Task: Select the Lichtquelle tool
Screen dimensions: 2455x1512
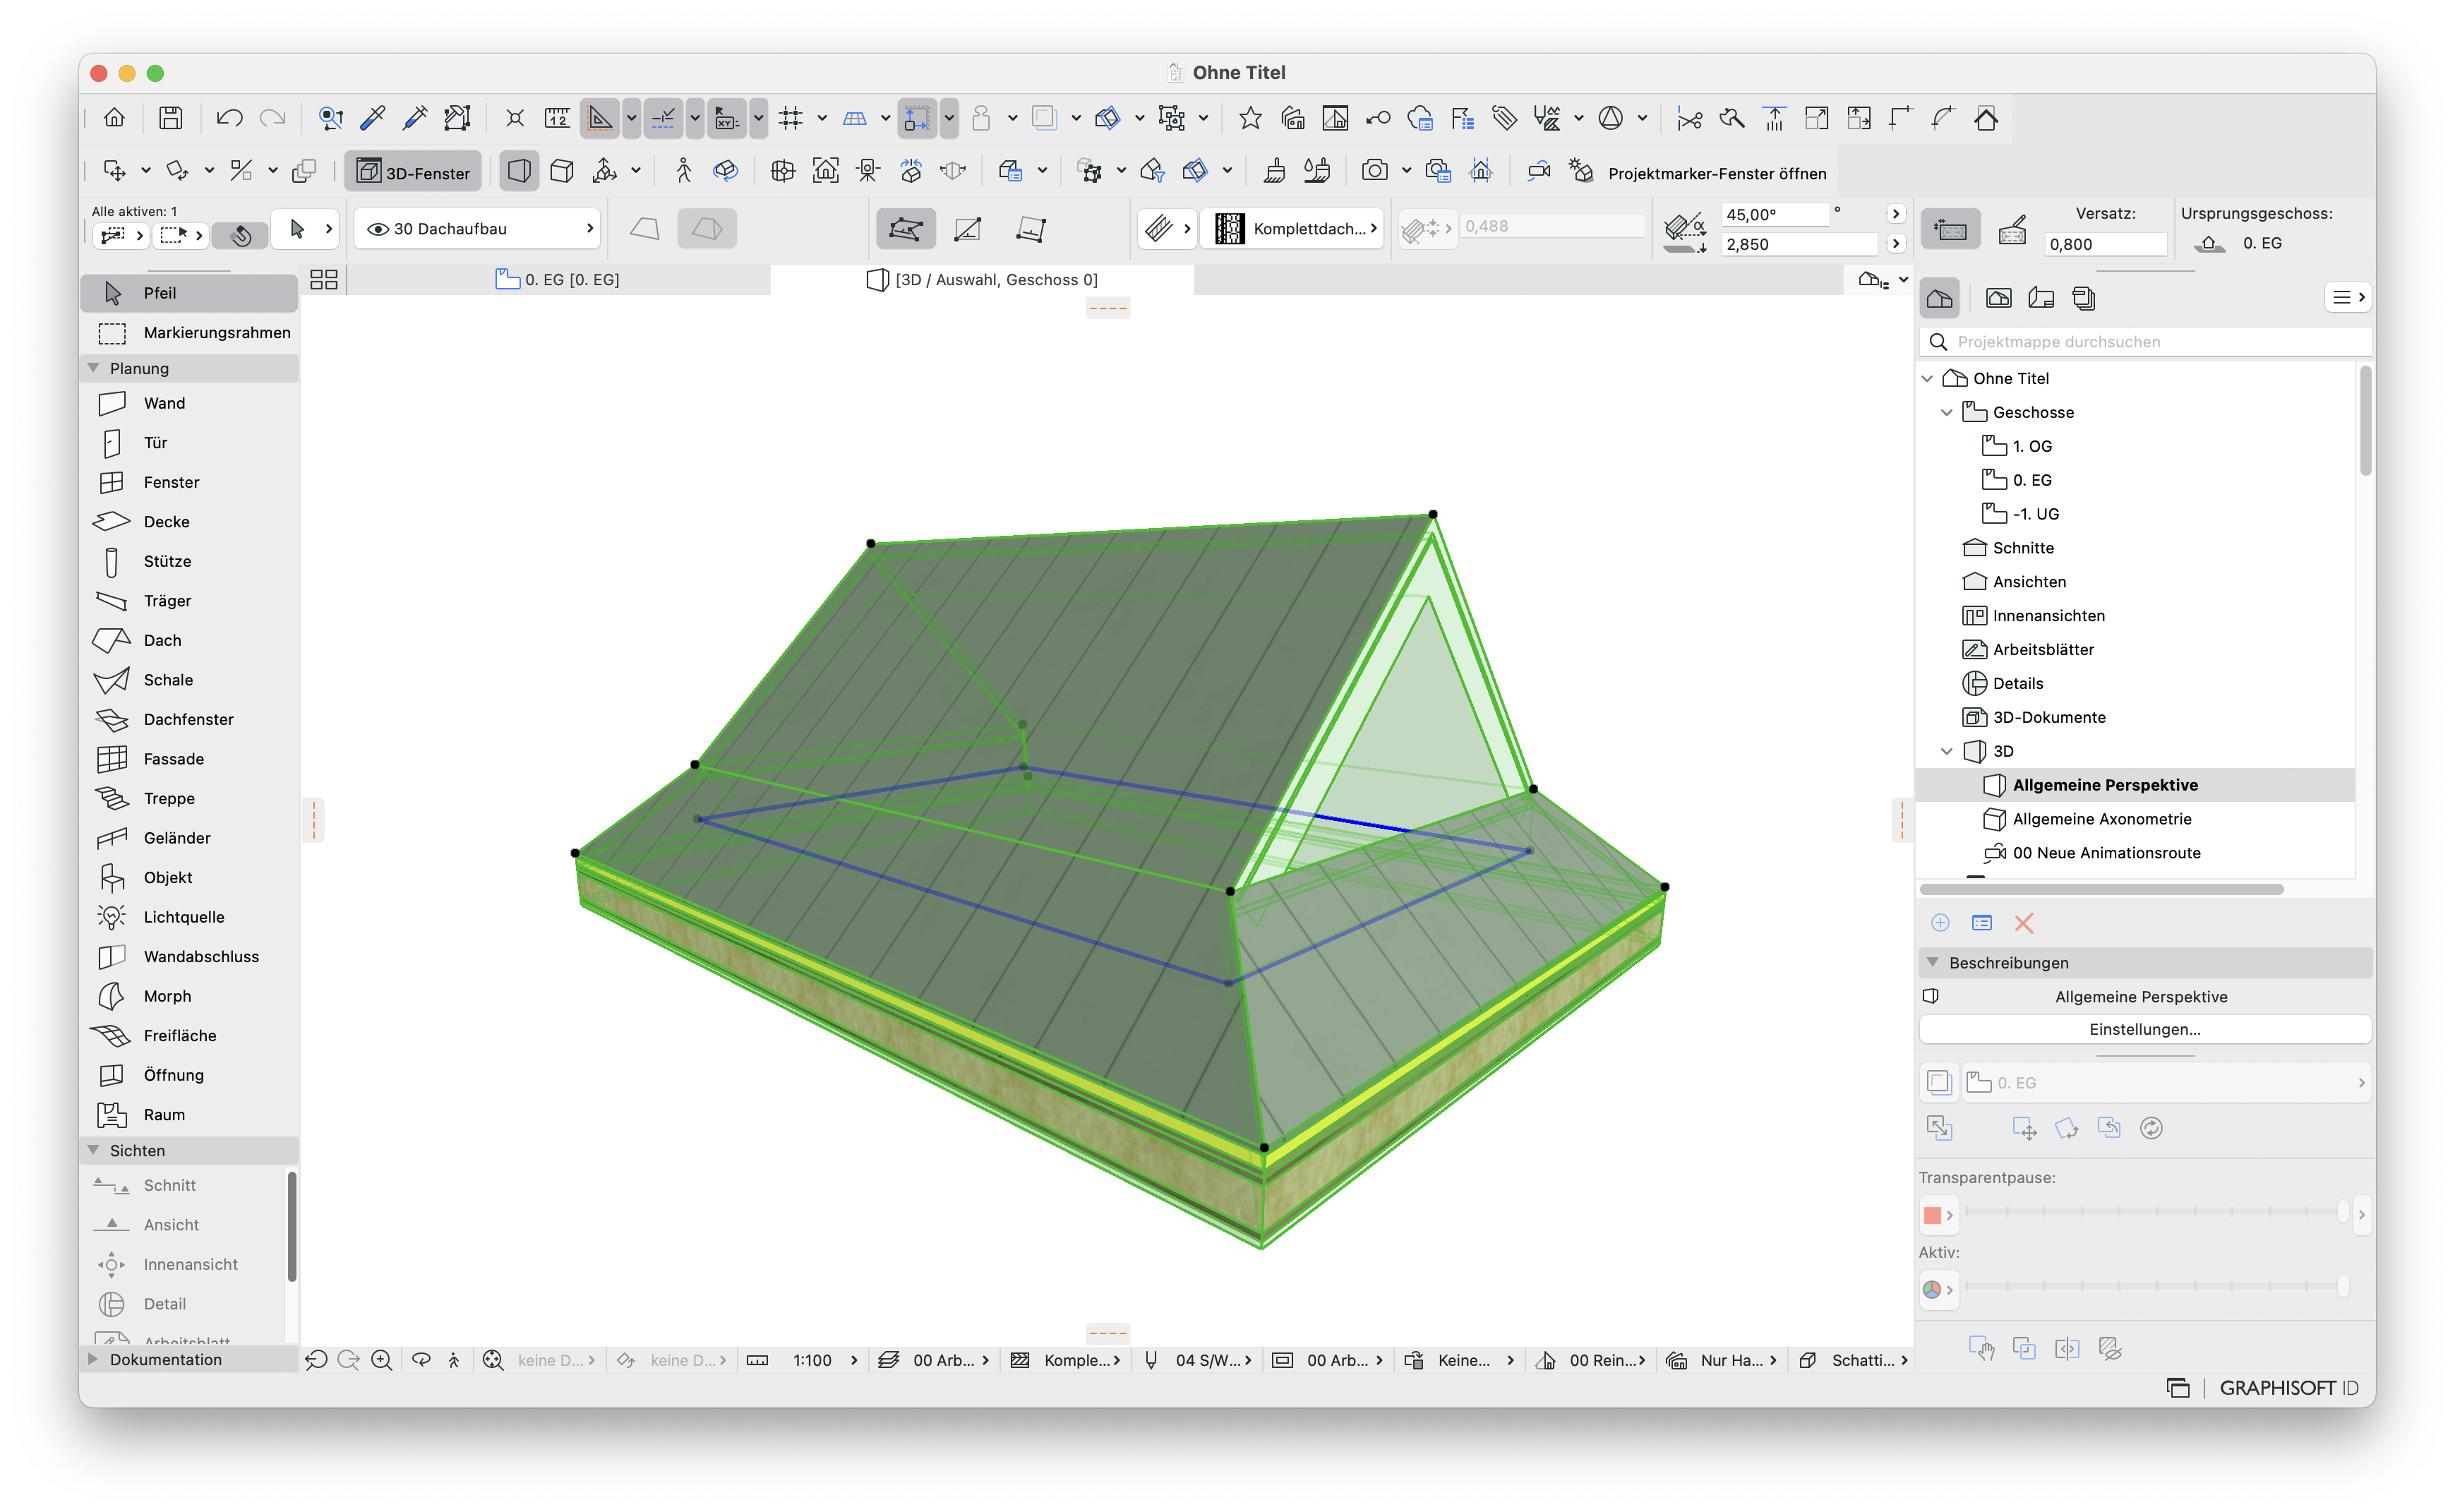Action: coord(189,916)
